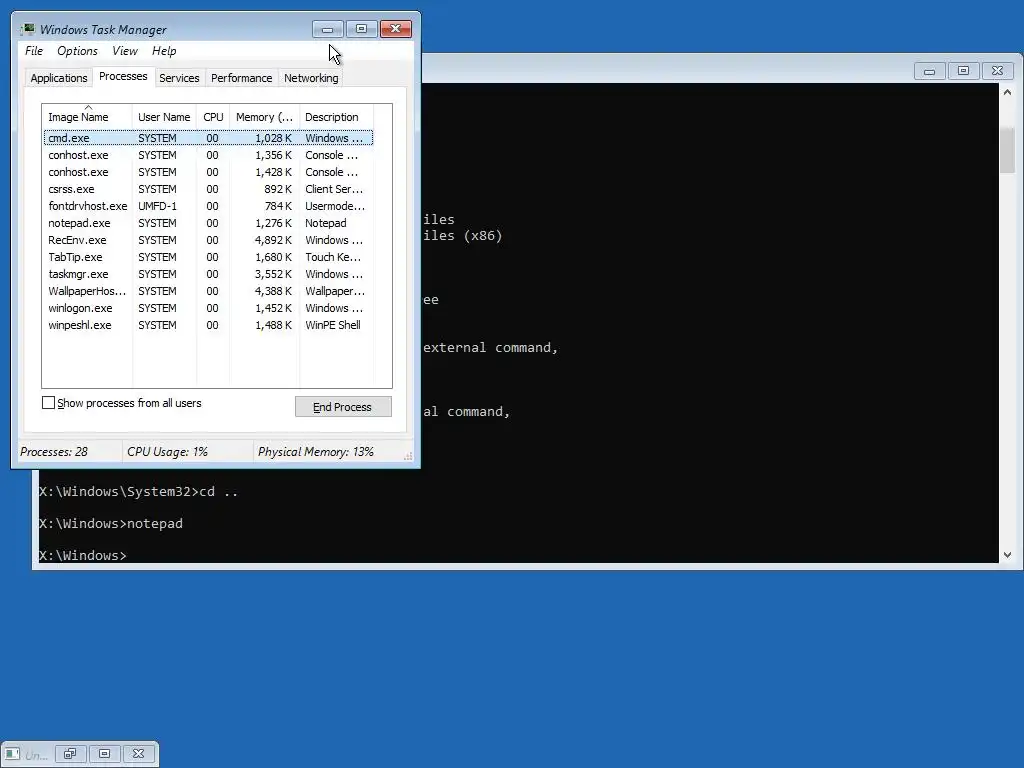1024x768 pixels.
Task: Switch to the Applications tab
Action: [59, 78]
